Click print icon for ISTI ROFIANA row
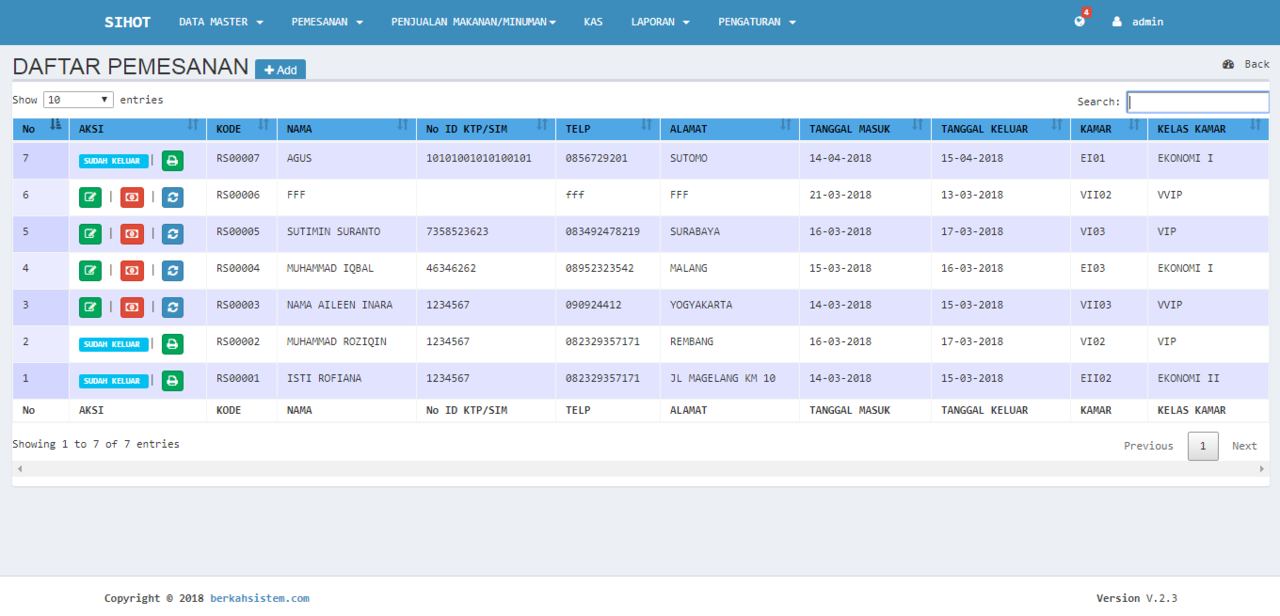This screenshot has width=1280, height=616. [x=173, y=381]
